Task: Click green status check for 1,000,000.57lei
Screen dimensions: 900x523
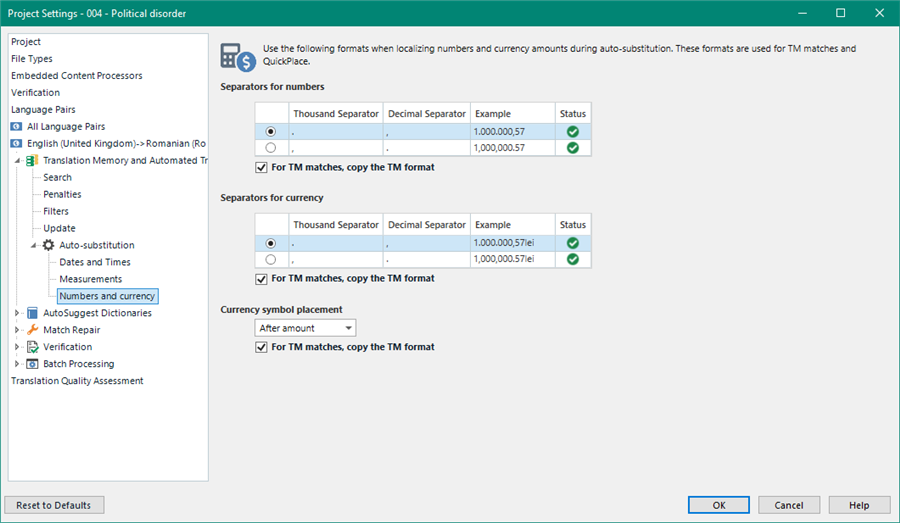Action: [x=572, y=259]
